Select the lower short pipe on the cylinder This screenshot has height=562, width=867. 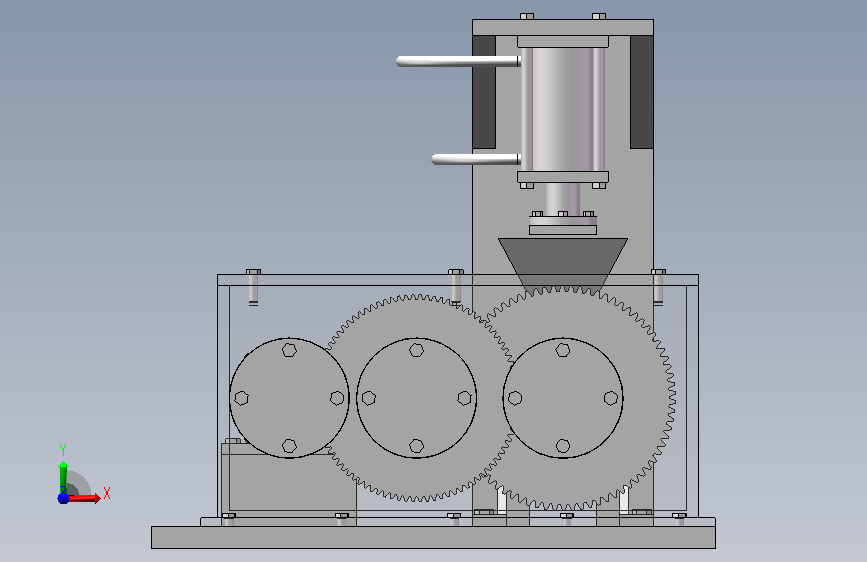pos(476,159)
